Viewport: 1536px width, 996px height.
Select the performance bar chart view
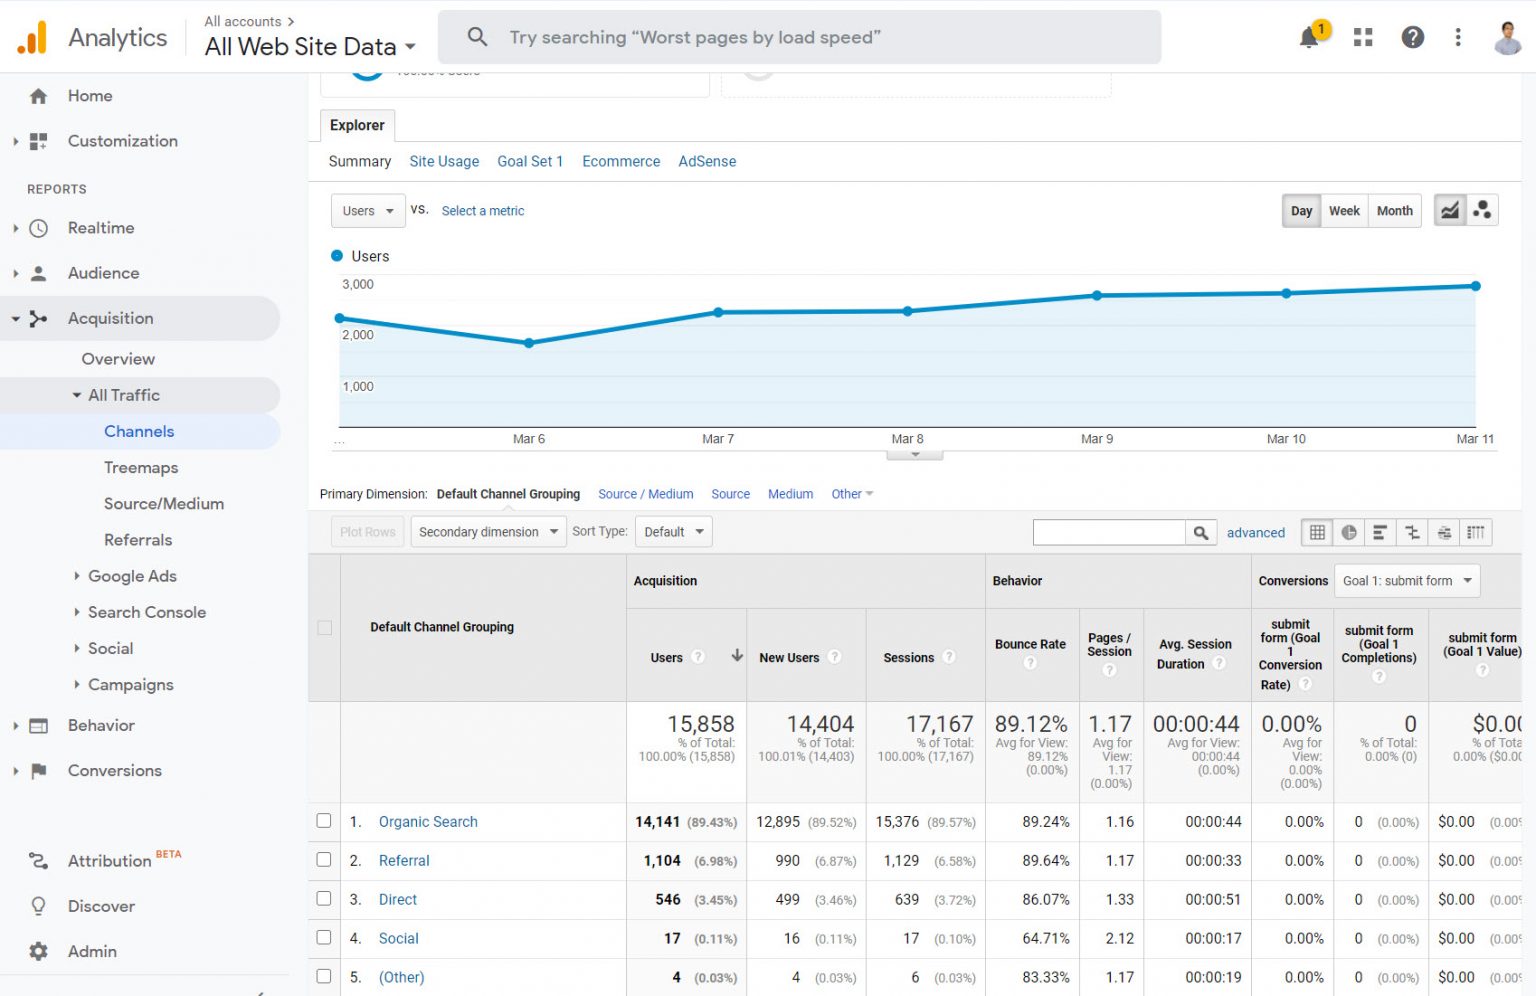click(x=1380, y=532)
